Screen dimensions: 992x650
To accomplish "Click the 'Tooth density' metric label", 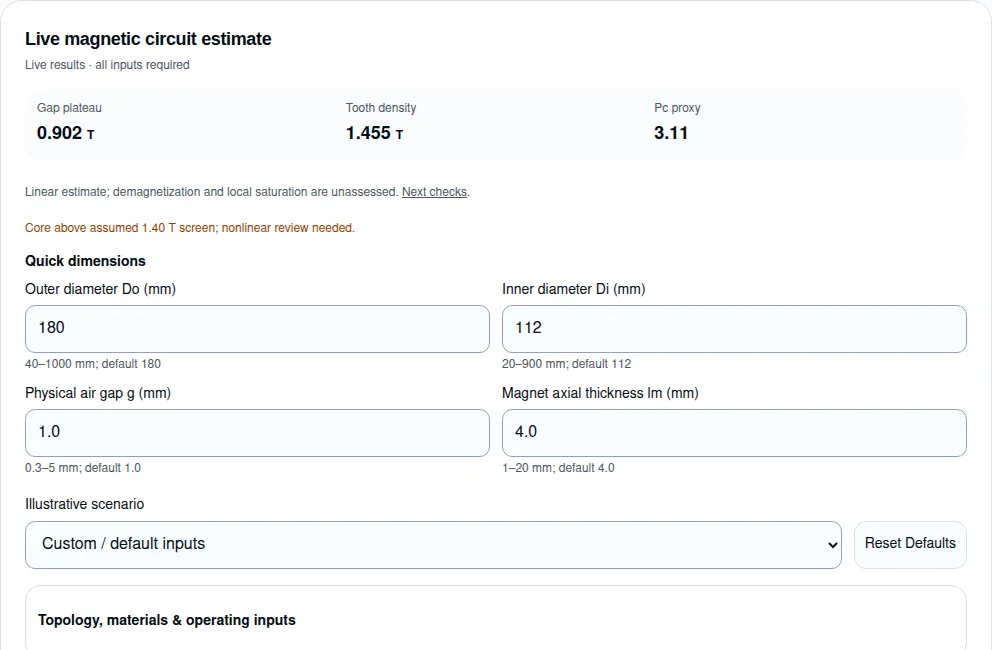I will (x=381, y=108).
